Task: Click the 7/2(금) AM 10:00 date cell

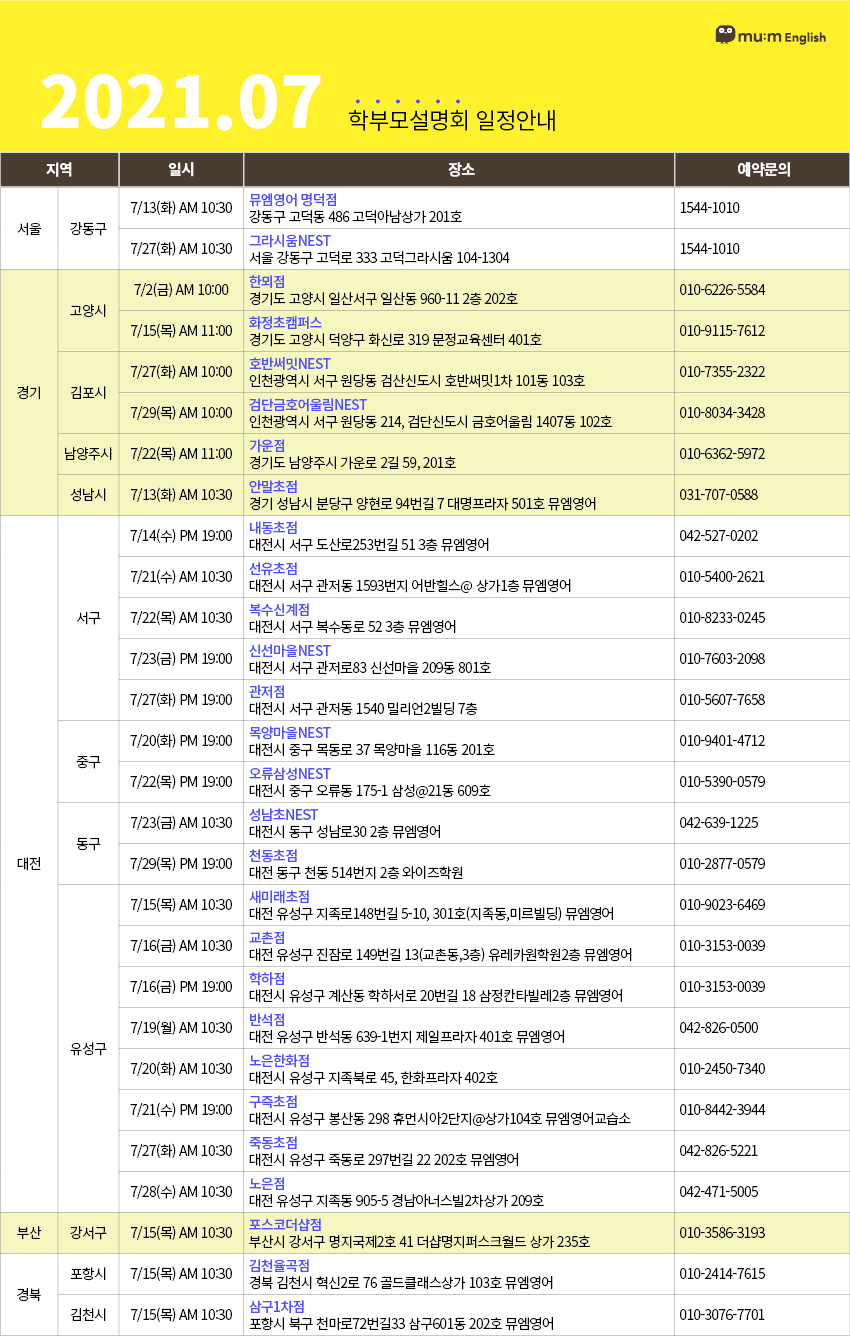Action: coord(181,290)
